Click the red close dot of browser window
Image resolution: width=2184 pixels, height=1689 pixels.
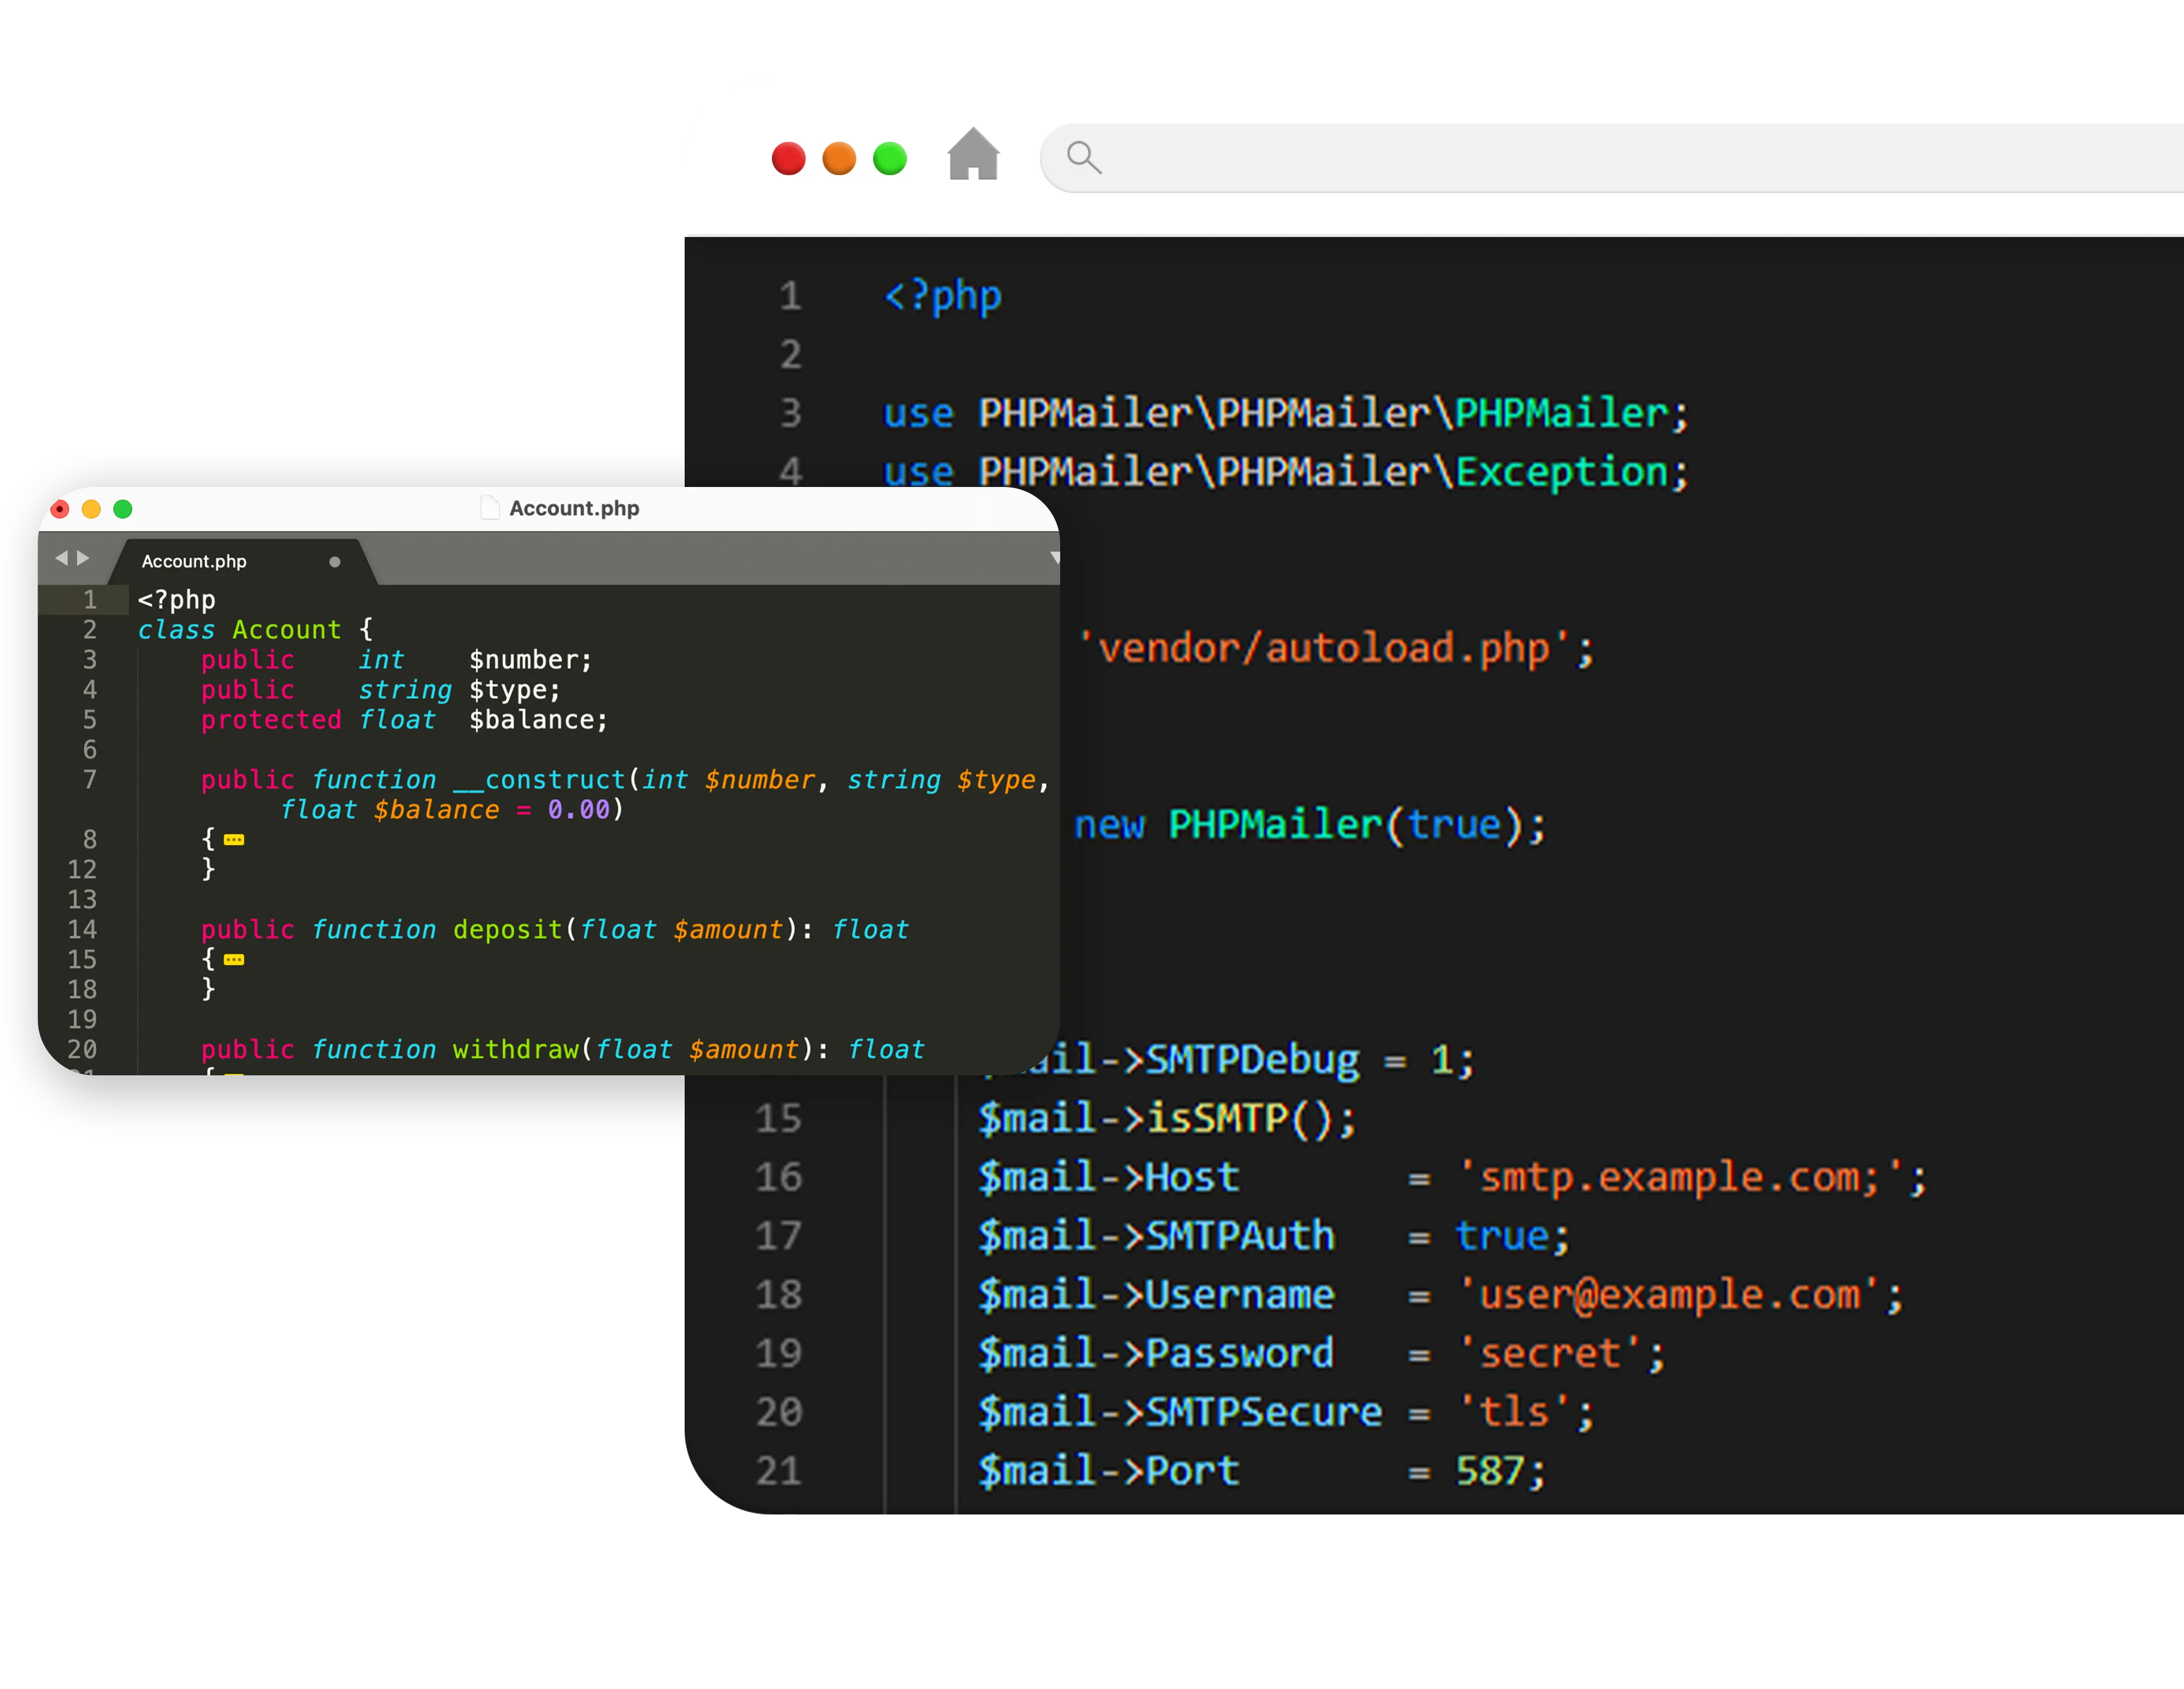pyautogui.click(x=788, y=158)
